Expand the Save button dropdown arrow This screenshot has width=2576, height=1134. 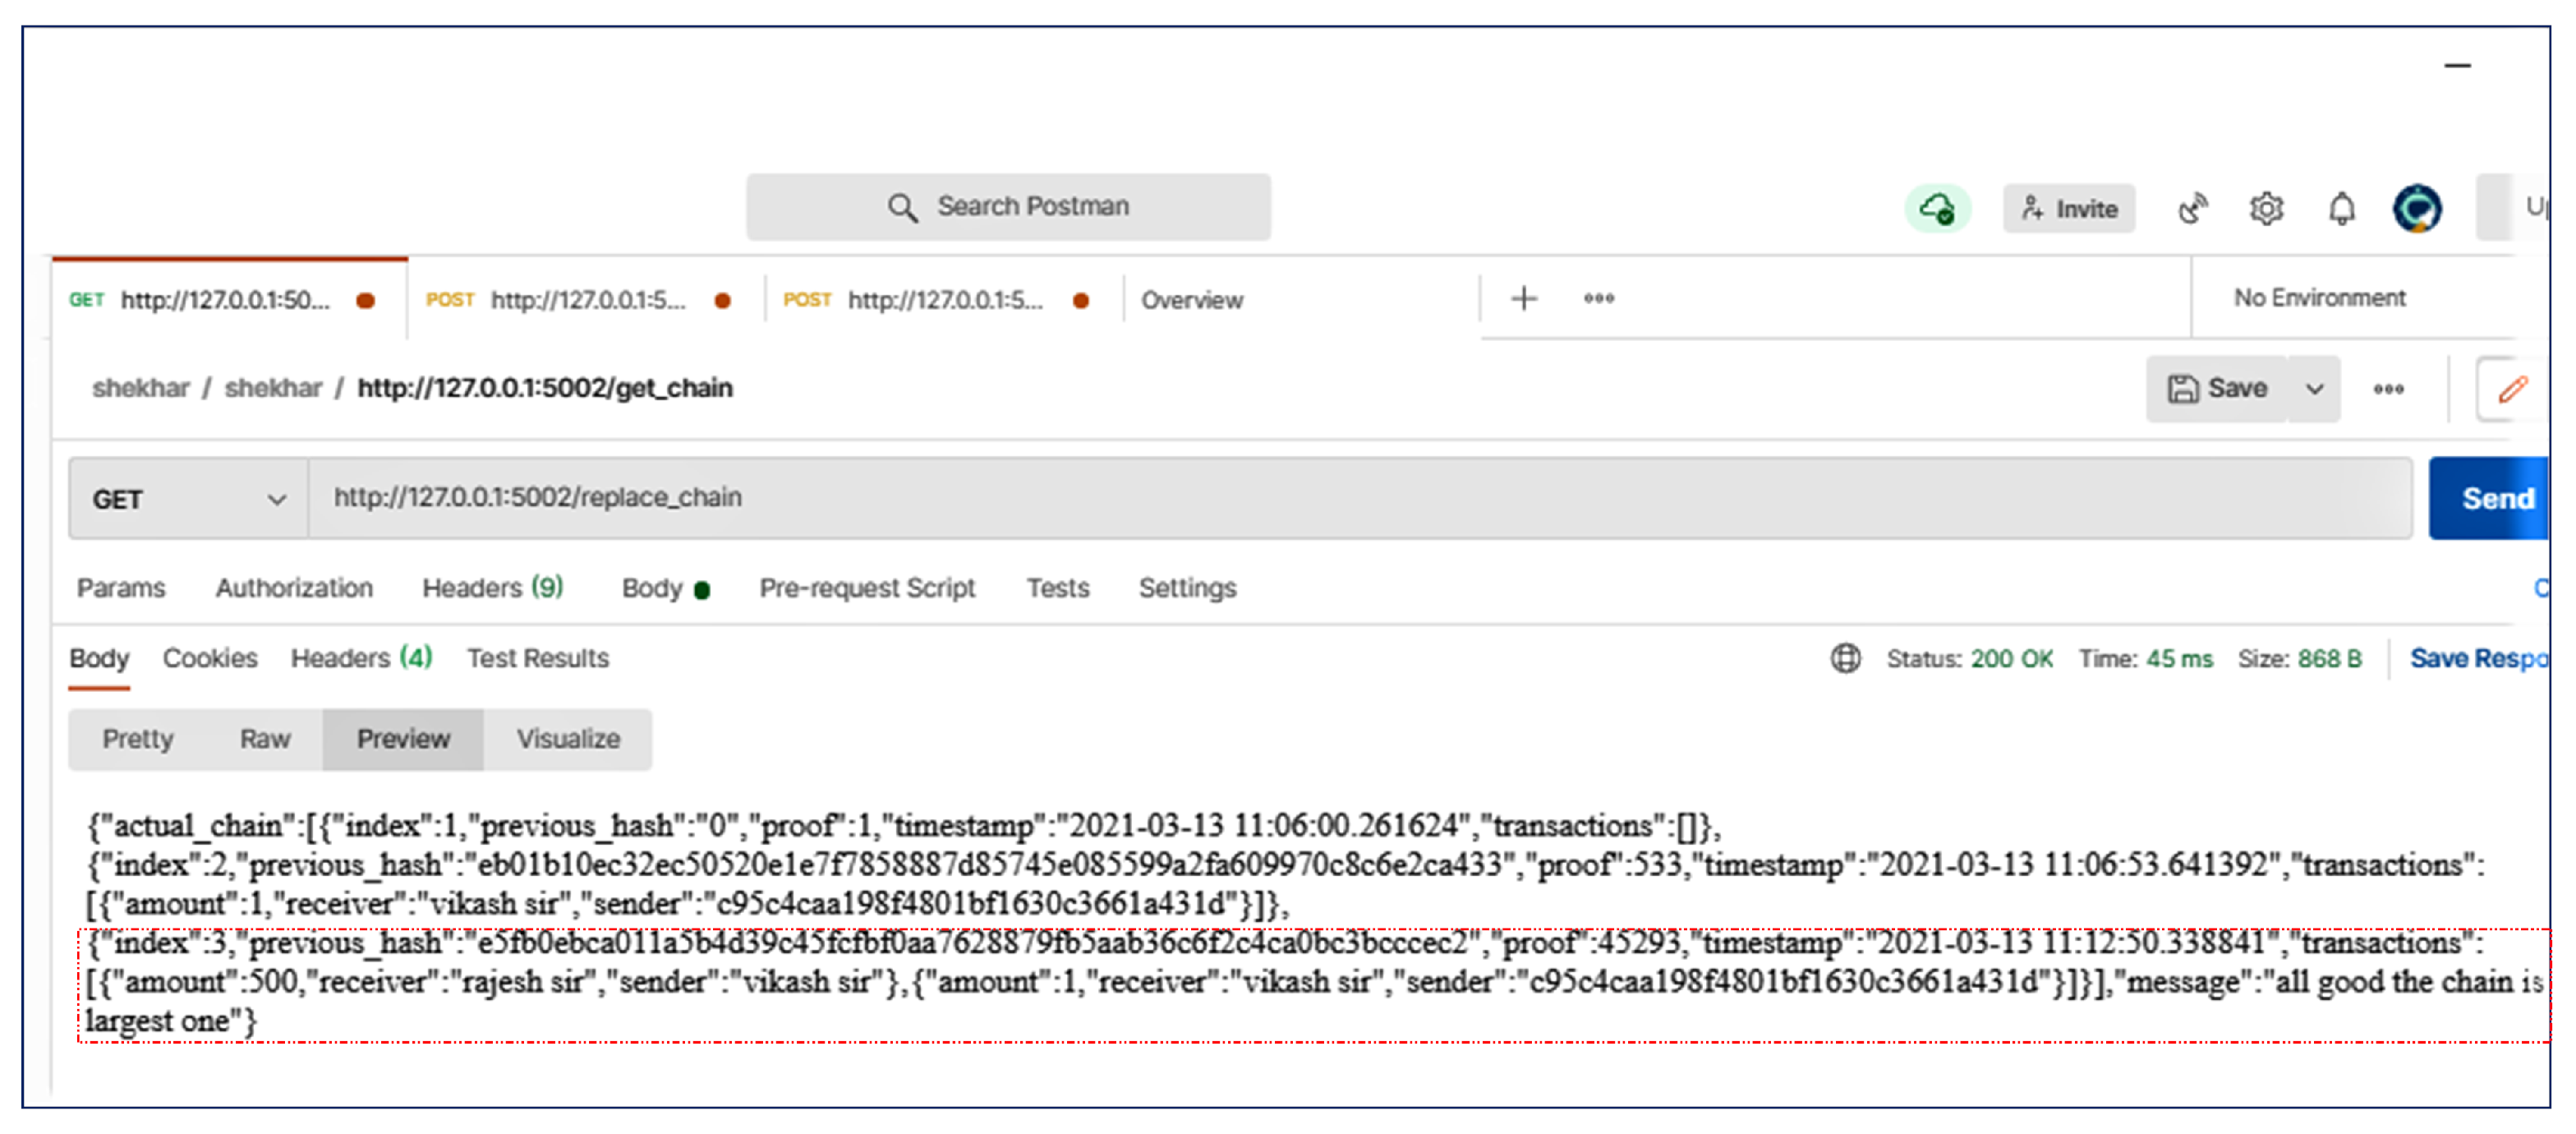click(x=2314, y=389)
